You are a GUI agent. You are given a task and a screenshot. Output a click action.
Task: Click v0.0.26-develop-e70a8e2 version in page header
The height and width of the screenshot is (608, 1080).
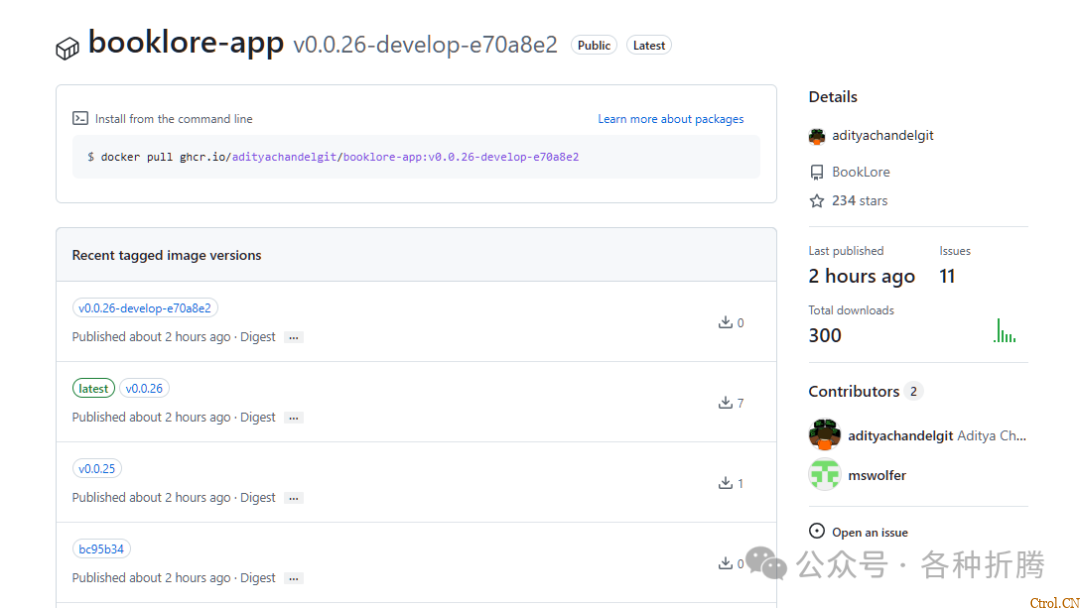[425, 45]
